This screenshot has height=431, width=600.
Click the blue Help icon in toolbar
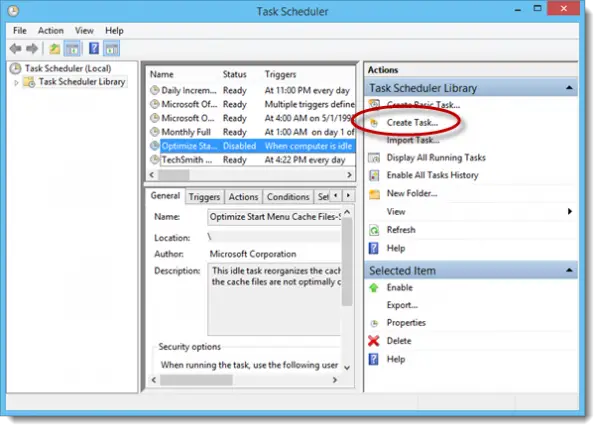(x=92, y=48)
